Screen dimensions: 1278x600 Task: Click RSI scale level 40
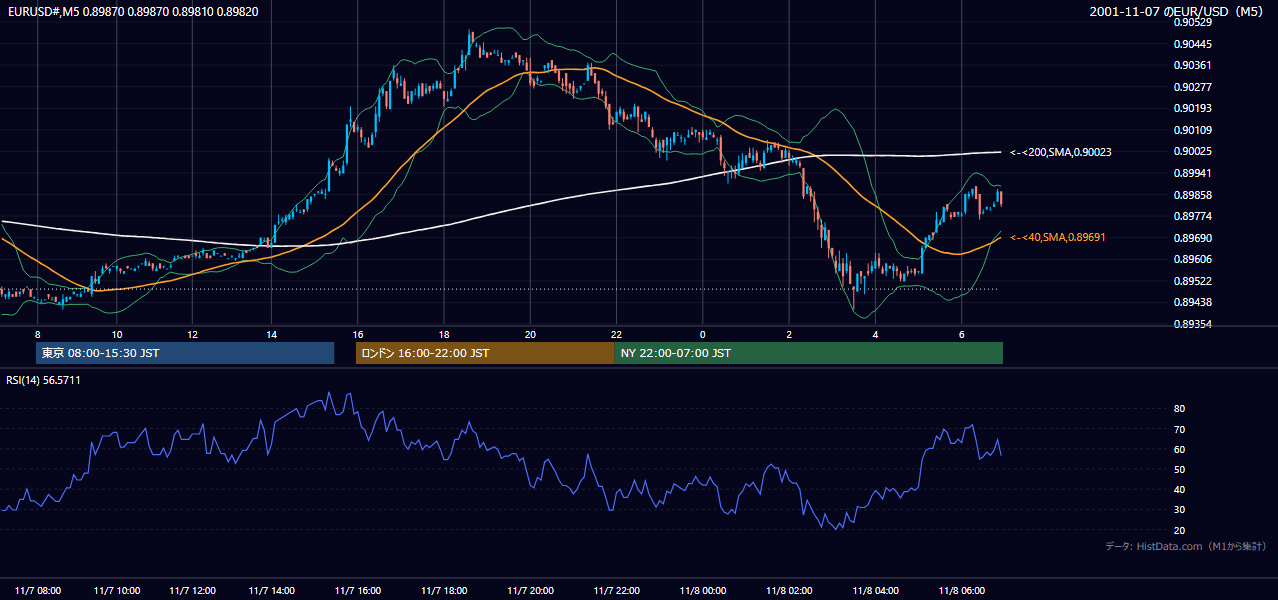pos(1179,490)
